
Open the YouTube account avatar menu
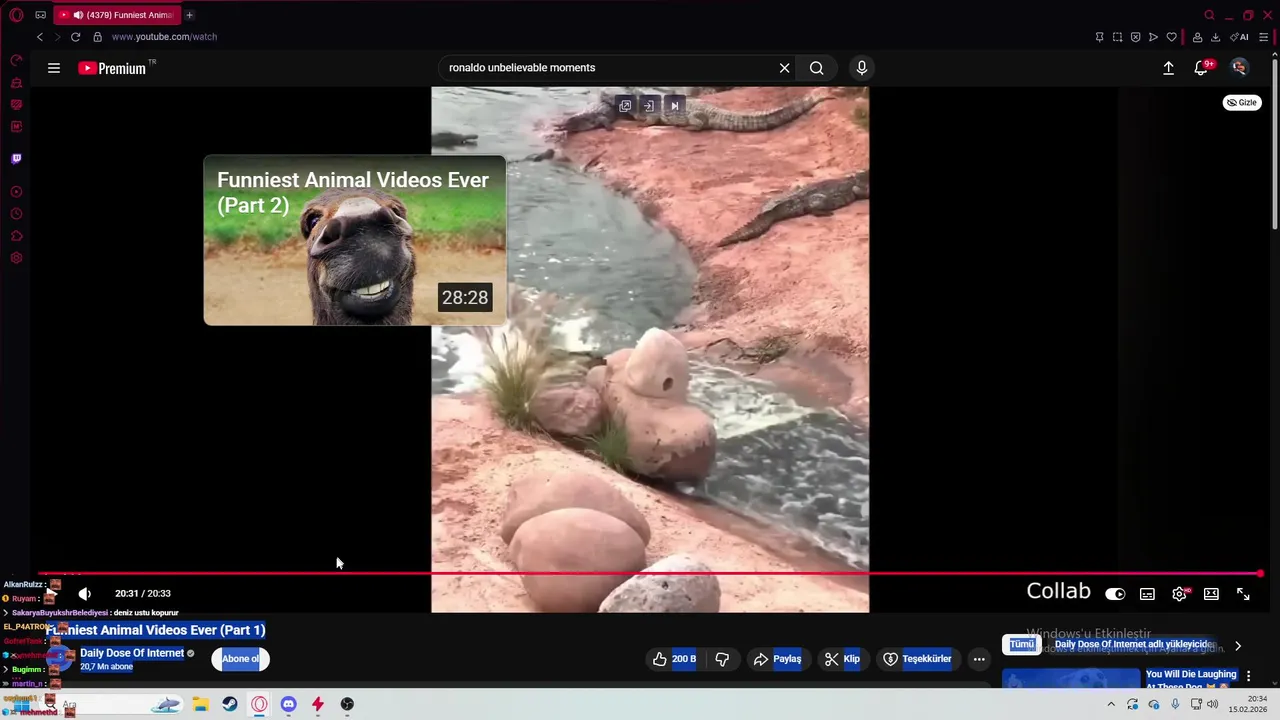(x=1240, y=68)
